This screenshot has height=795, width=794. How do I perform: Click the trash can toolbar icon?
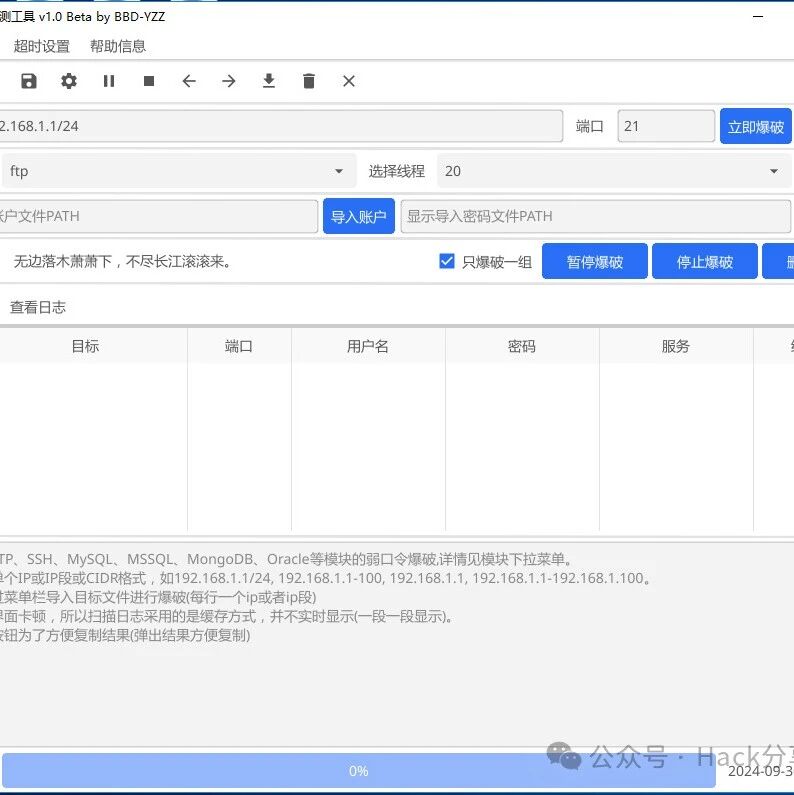coord(309,81)
